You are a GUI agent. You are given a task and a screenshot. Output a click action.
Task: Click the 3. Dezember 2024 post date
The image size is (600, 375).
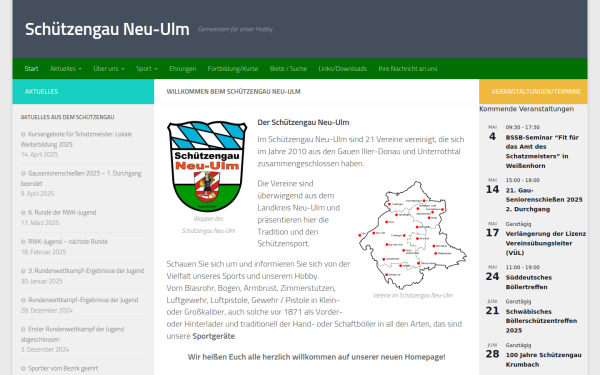(45, 349)
